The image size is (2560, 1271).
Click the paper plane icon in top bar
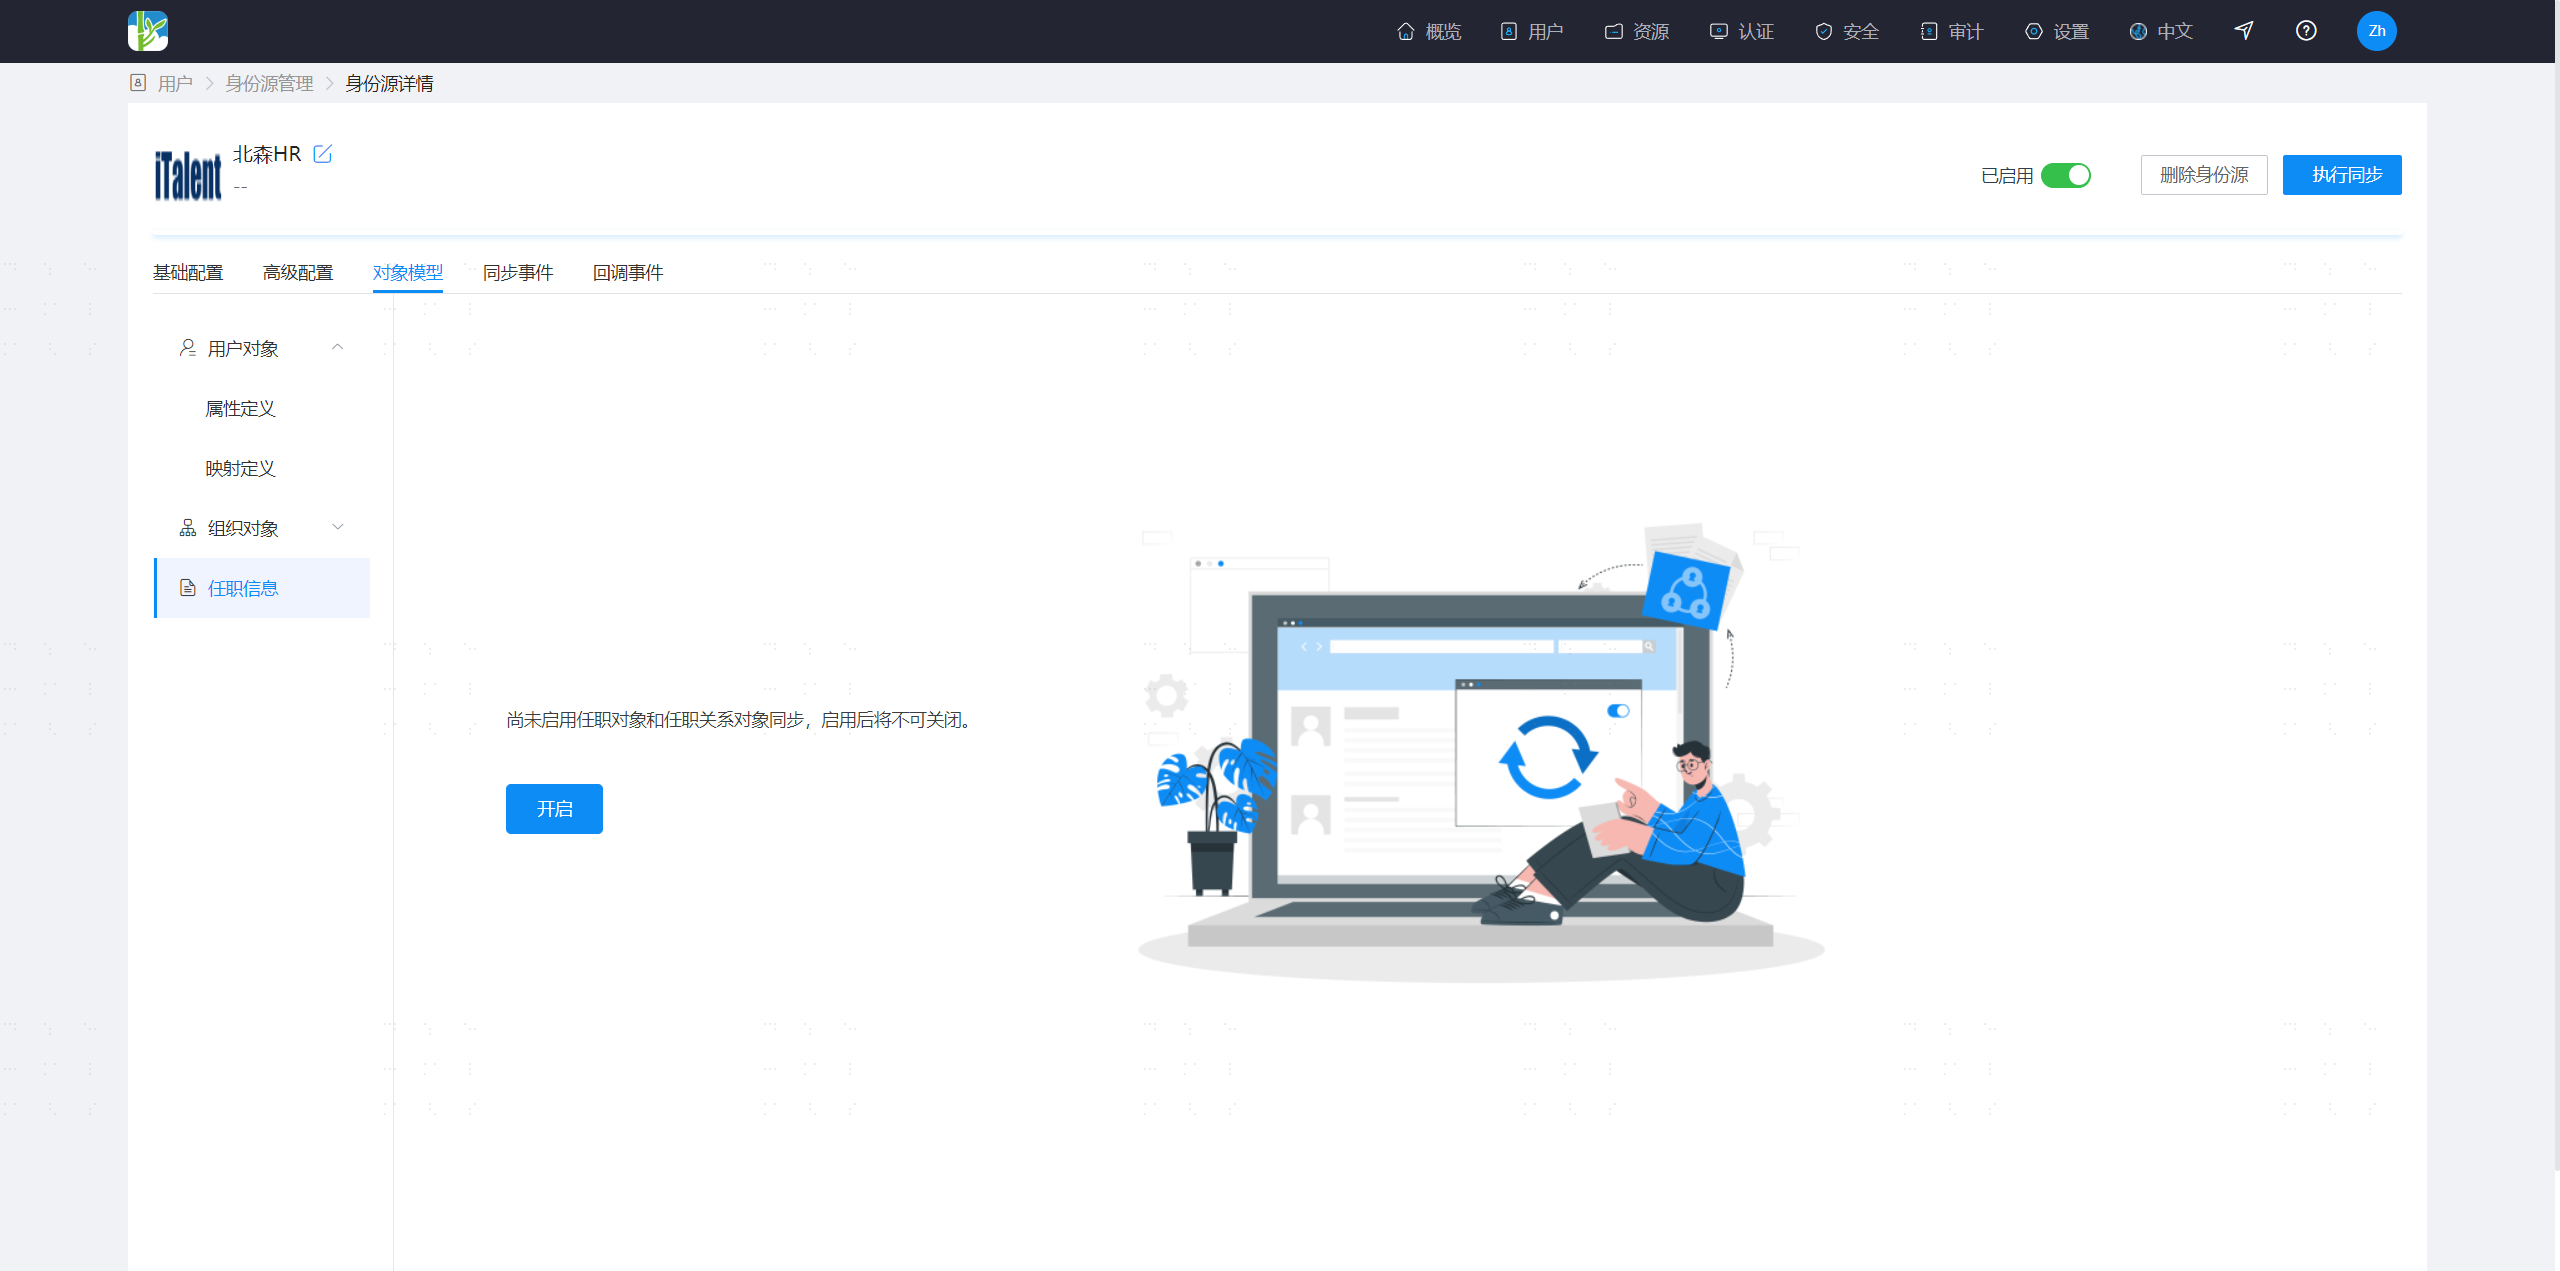pyautogui.click(x=2244, y=31)
